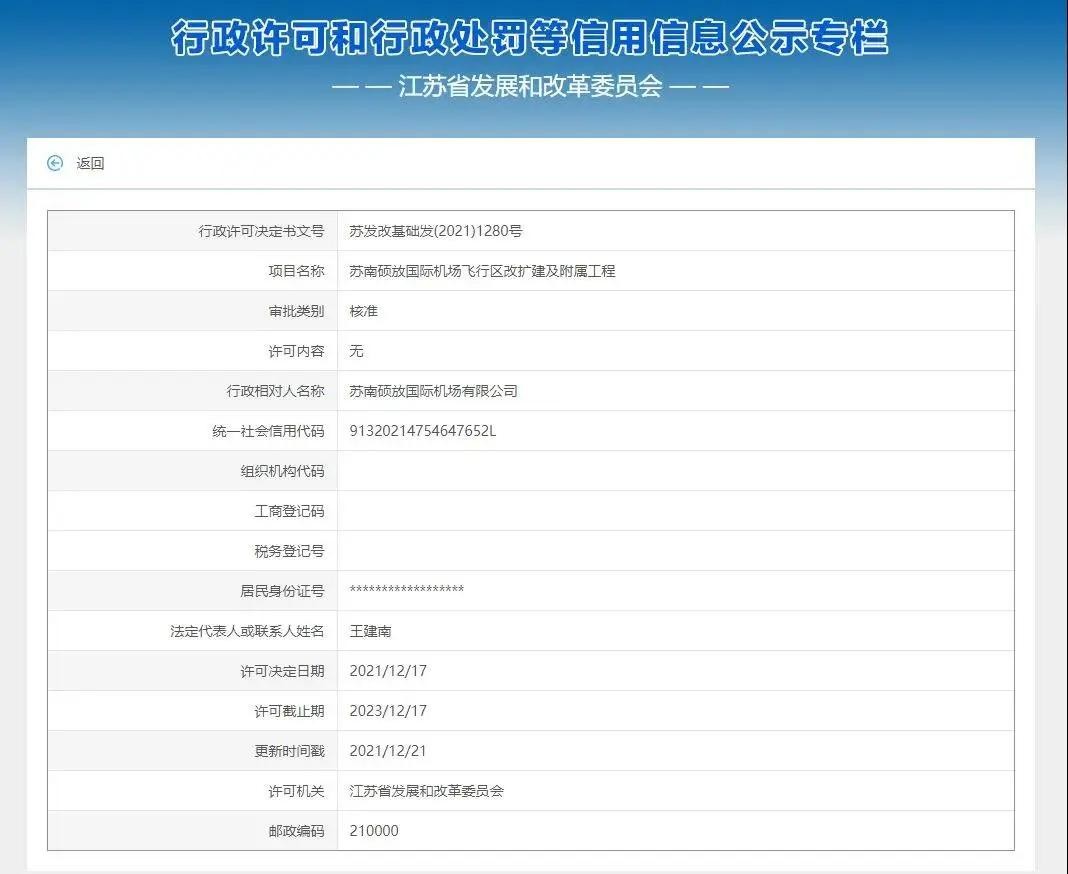Viewport: 1068px width, 874px height.
Task: Click the 税务登记号 row label
Action: click(289, 551)
